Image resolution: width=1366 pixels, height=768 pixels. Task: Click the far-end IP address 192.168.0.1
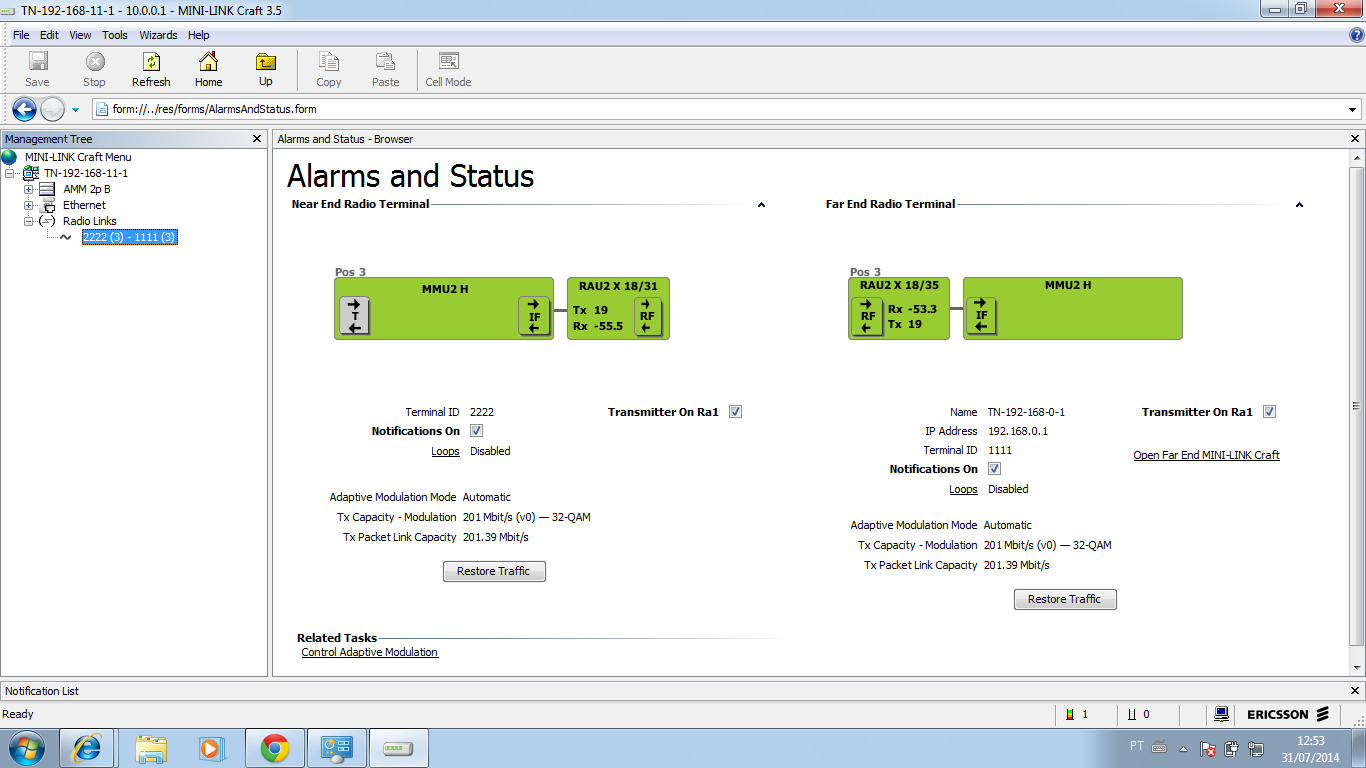pos(1018,431)
